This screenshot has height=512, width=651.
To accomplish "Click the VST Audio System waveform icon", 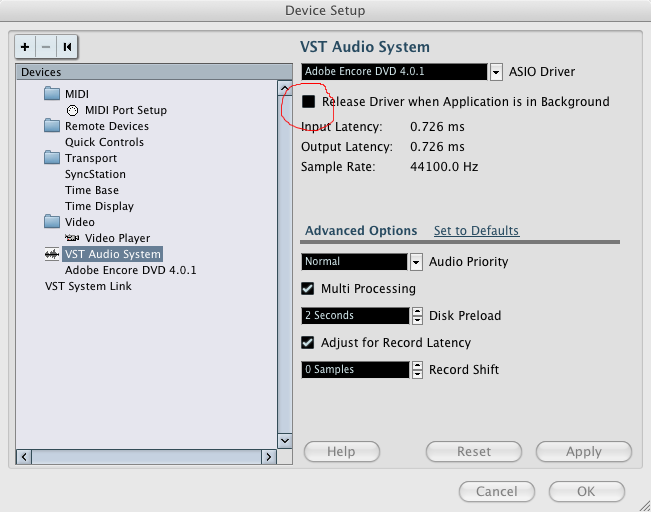I will click(52, 254).
